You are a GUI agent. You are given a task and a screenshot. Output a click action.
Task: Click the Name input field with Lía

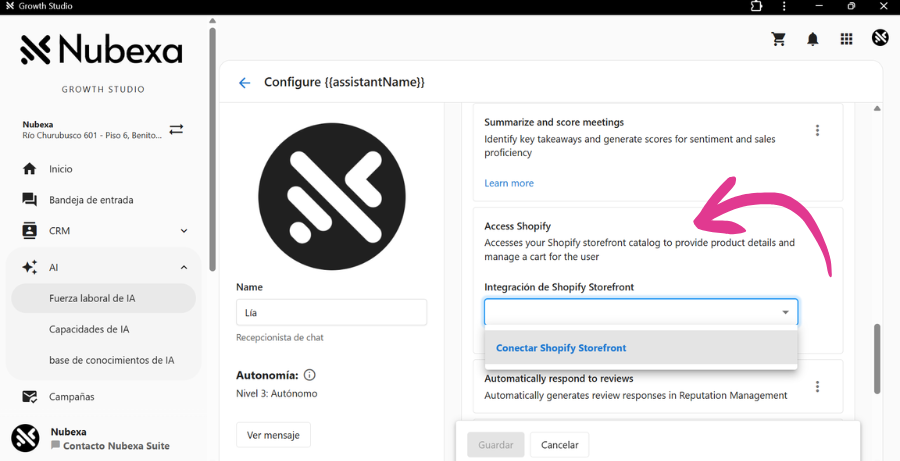[x=331, y=312]
